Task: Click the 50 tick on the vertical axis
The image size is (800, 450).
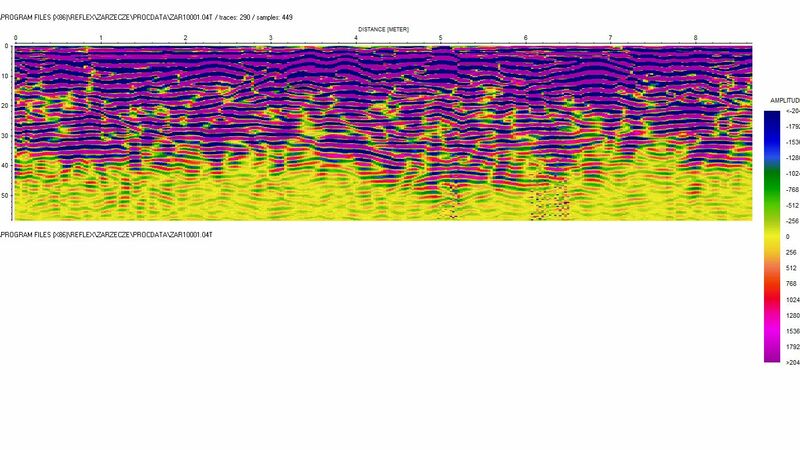Action: tap(6, 196)
